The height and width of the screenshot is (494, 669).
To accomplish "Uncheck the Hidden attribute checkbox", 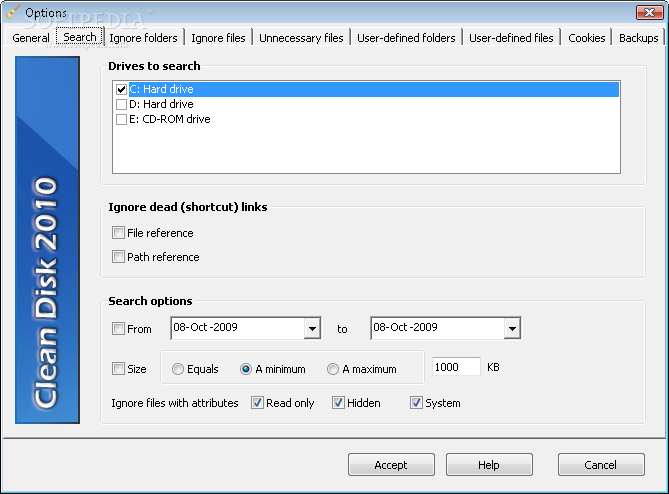I will coord(338,402).
